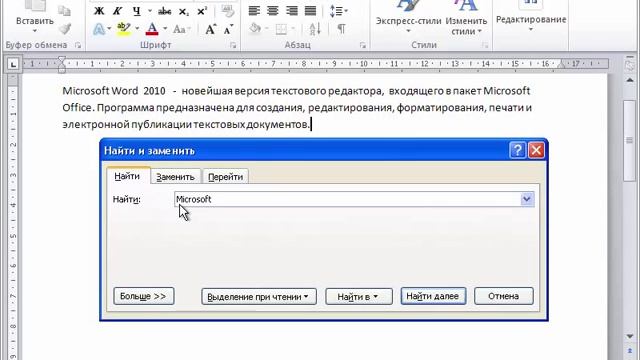Click word 'Office' in document
Screen dimensions: 640x360
pyautogui.click(x=78, y=108)
